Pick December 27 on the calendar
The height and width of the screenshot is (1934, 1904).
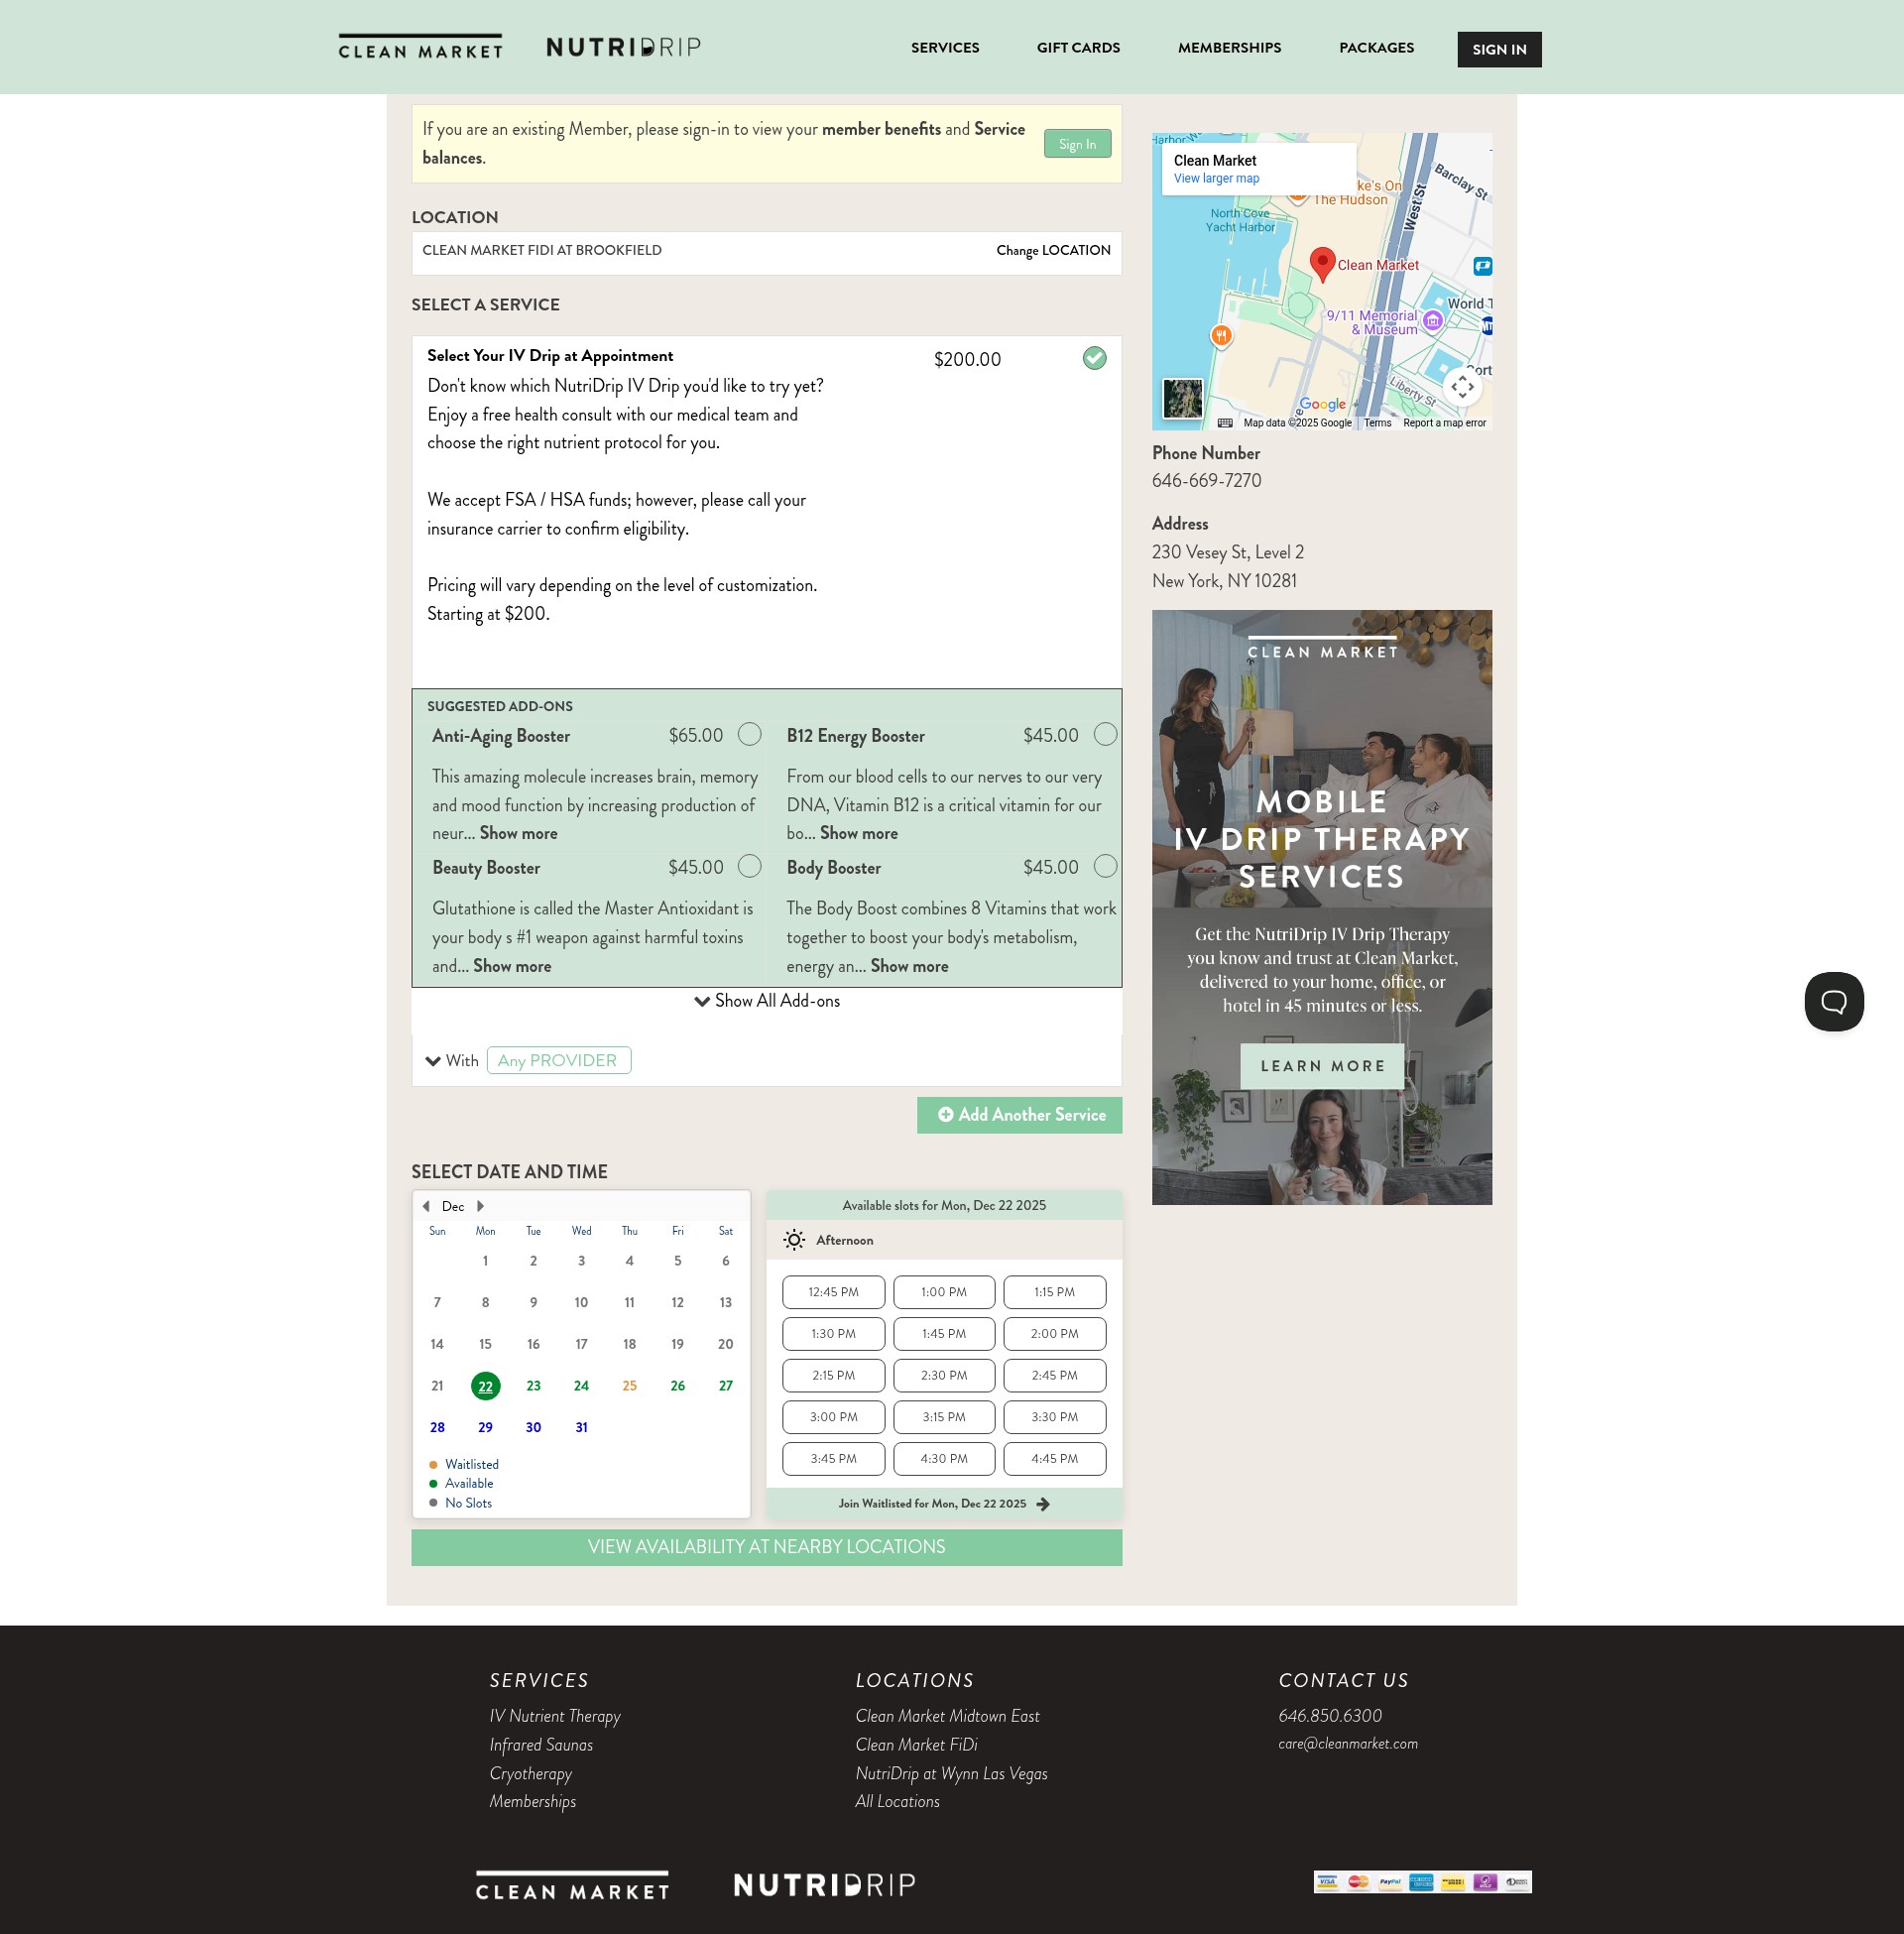click(x=725, y=1386)
